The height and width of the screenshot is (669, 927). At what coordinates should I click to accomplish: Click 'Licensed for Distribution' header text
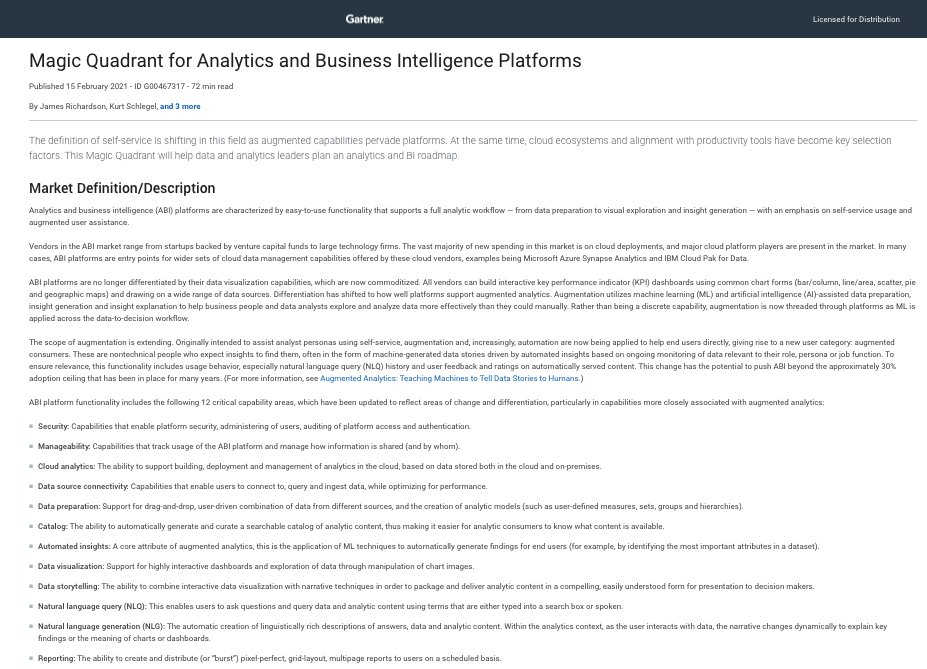[856, 19]
